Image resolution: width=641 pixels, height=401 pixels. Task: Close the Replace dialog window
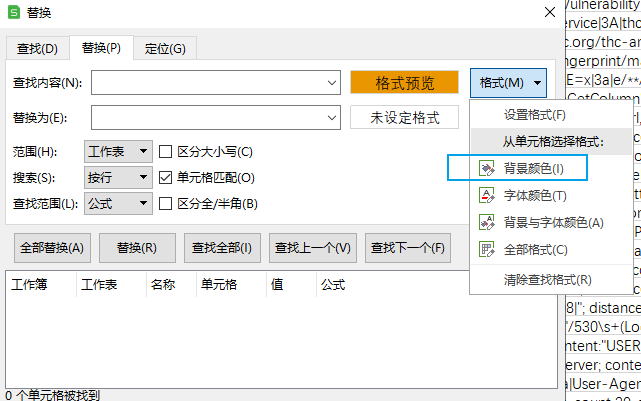[550, 12]
